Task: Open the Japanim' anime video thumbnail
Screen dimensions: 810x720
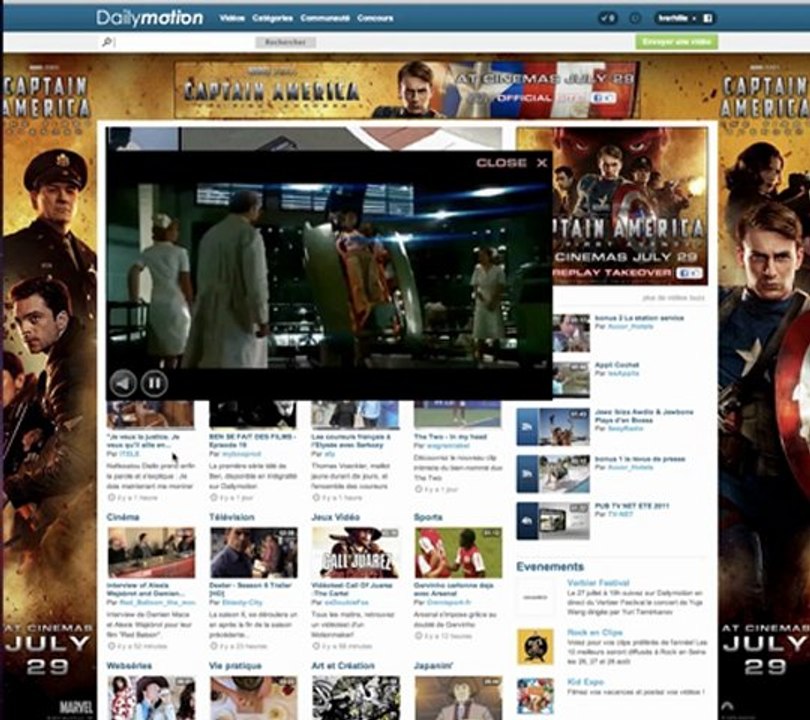Action: pyautogui.click(x=458, y=698)
